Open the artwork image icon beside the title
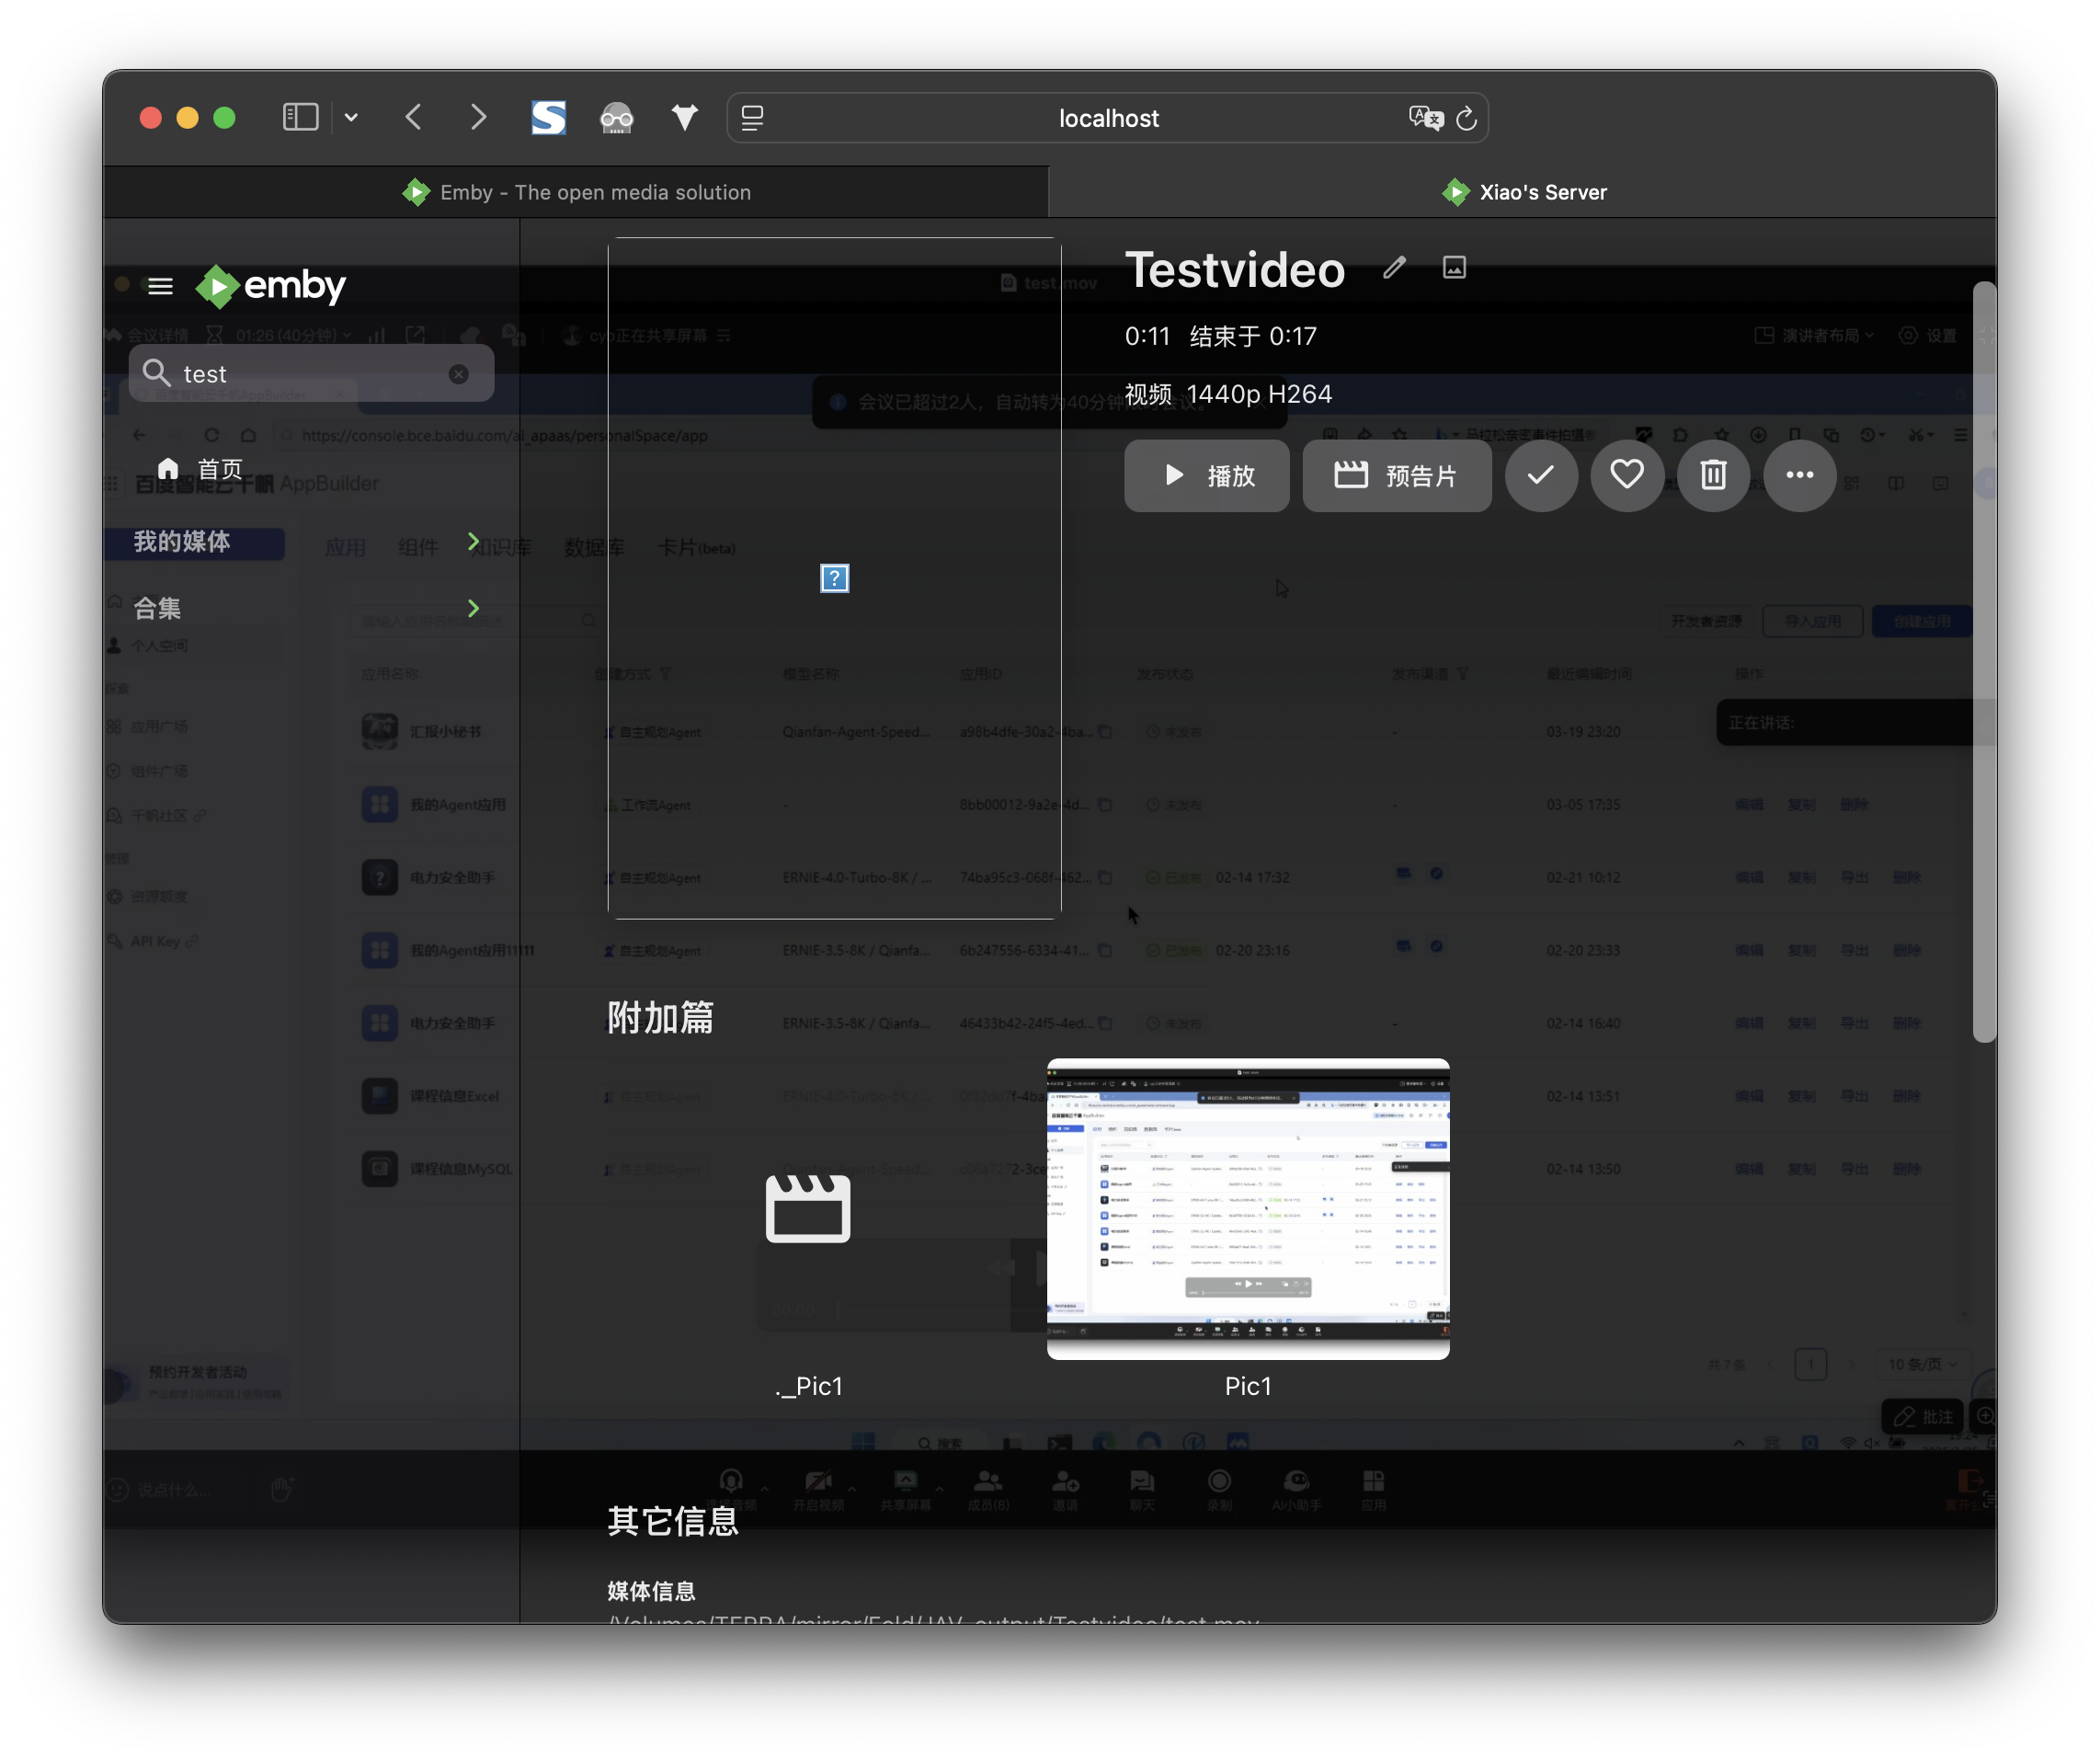The width and height of the screenshot is (2100, 1760). click(x=1453, y=267)
